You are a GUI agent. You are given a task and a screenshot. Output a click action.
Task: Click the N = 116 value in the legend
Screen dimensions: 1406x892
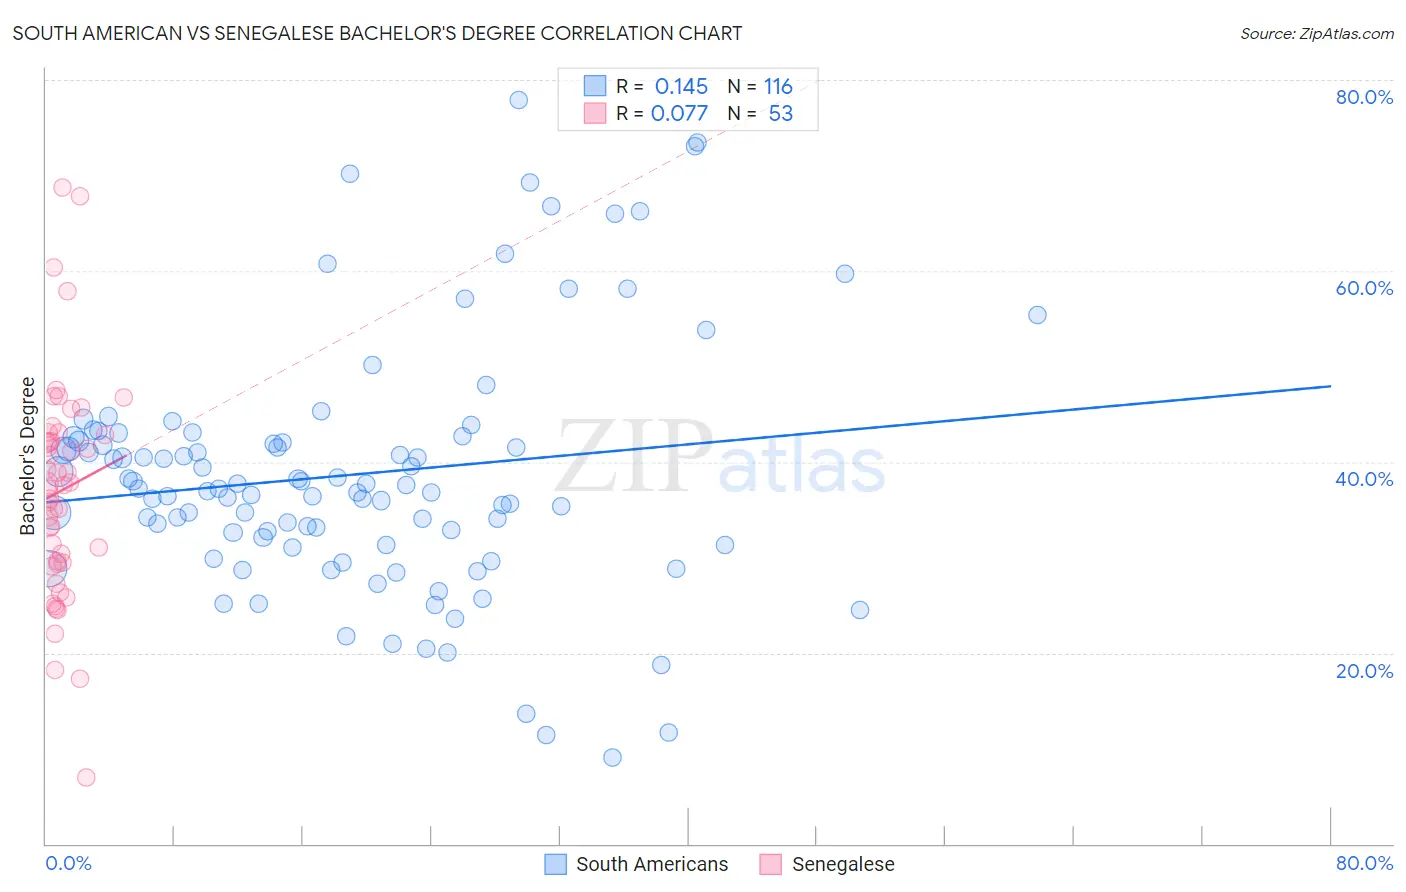pos(760,86)
